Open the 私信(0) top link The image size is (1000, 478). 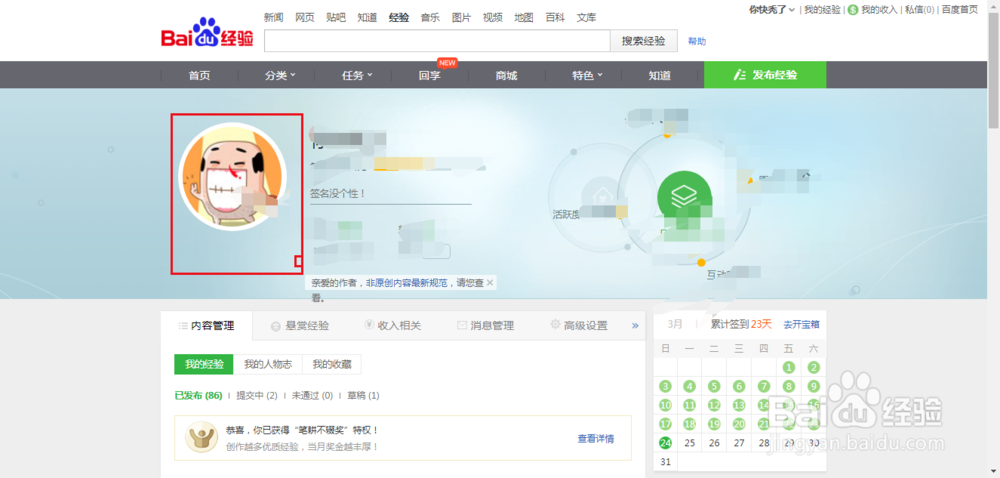tap(920, 10)
